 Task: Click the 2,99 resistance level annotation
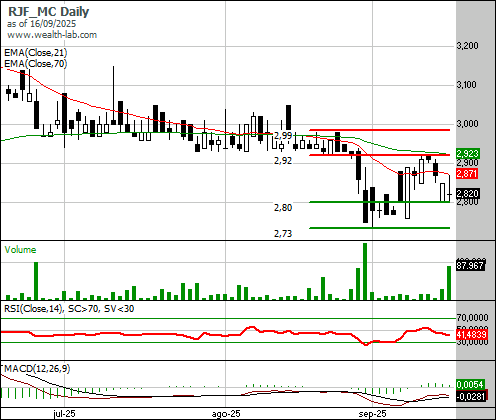pos(283,136)
